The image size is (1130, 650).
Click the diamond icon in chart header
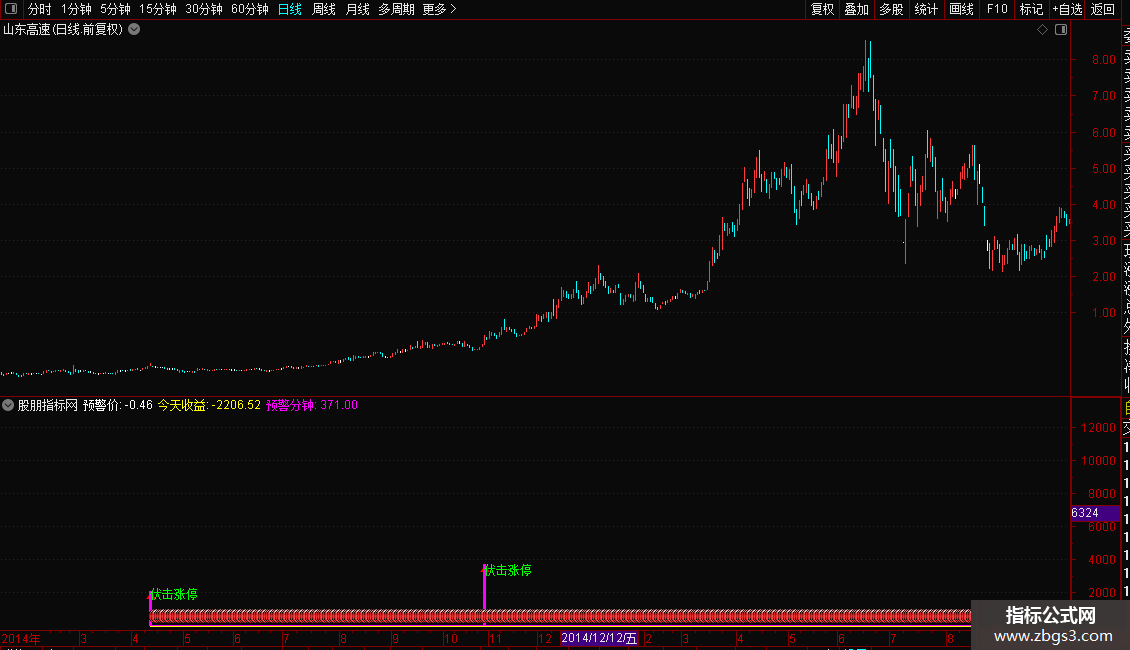(1042, 30)
